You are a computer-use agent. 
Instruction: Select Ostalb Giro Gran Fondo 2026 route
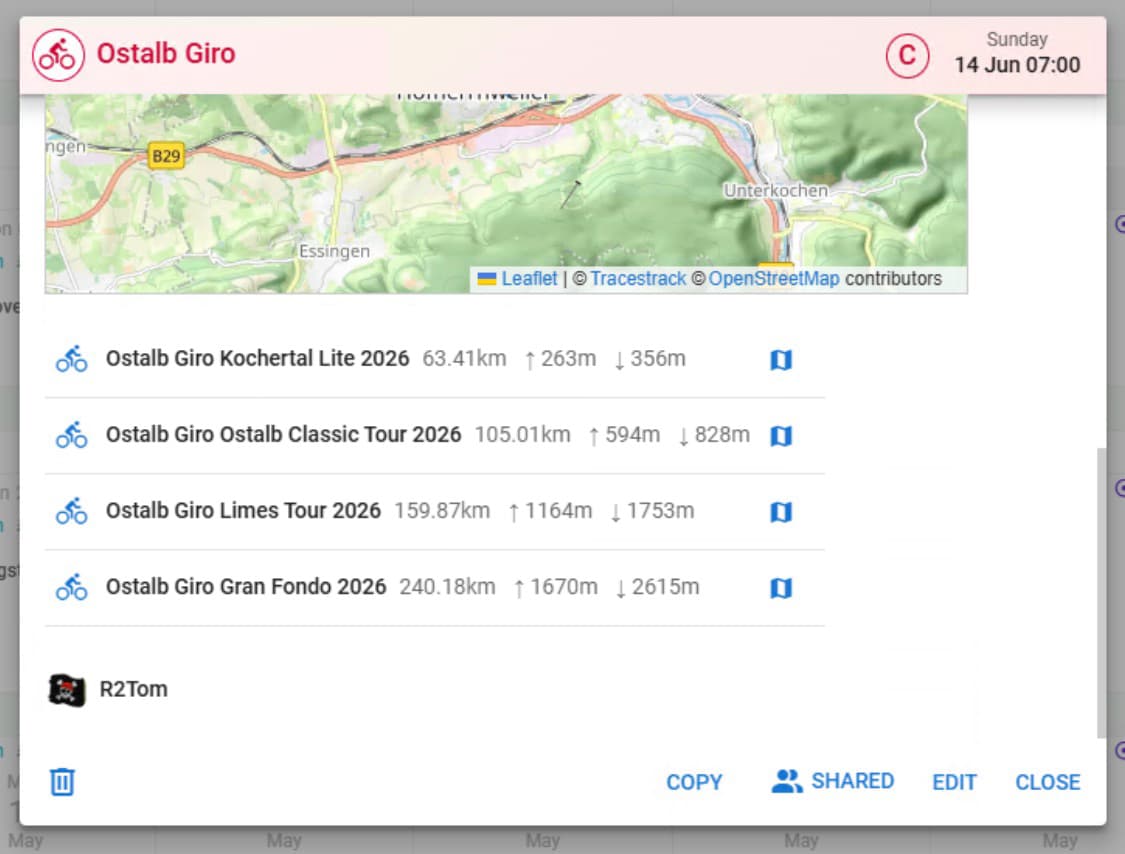pos(246,587)
